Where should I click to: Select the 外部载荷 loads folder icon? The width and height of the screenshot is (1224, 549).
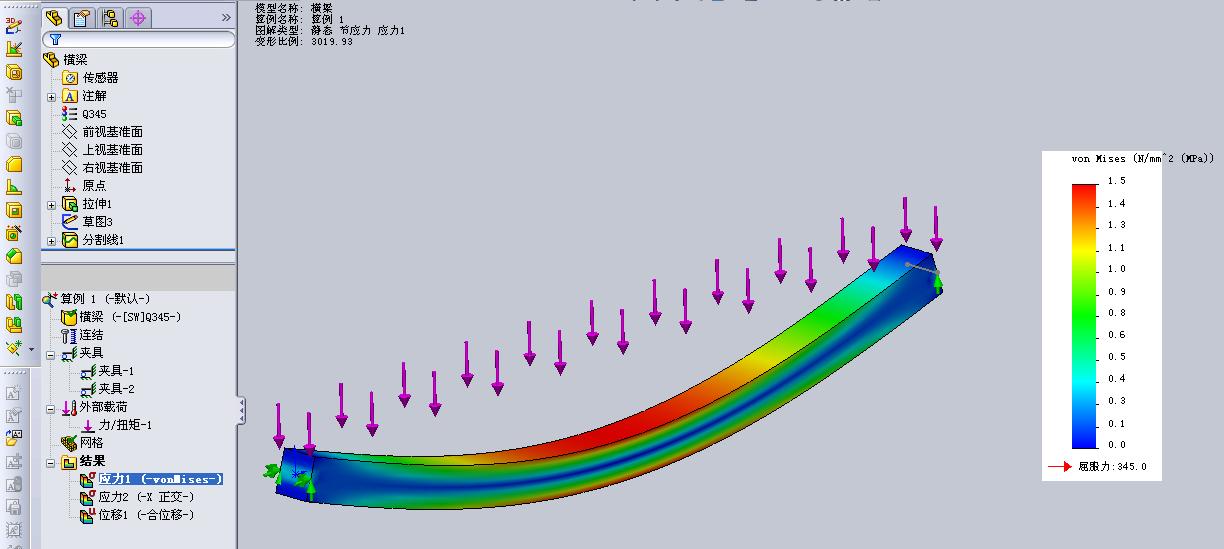(x=69, y=407)
